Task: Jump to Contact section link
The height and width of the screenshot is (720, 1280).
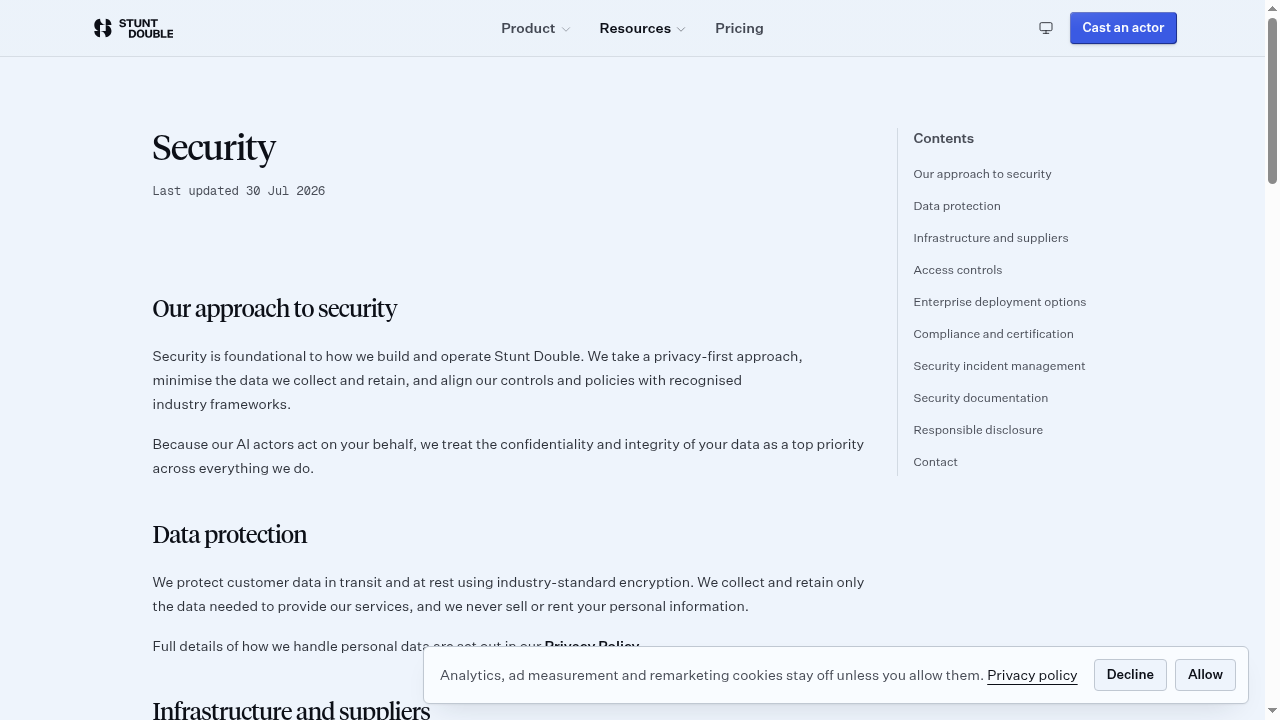Action: tap(935, 462)
